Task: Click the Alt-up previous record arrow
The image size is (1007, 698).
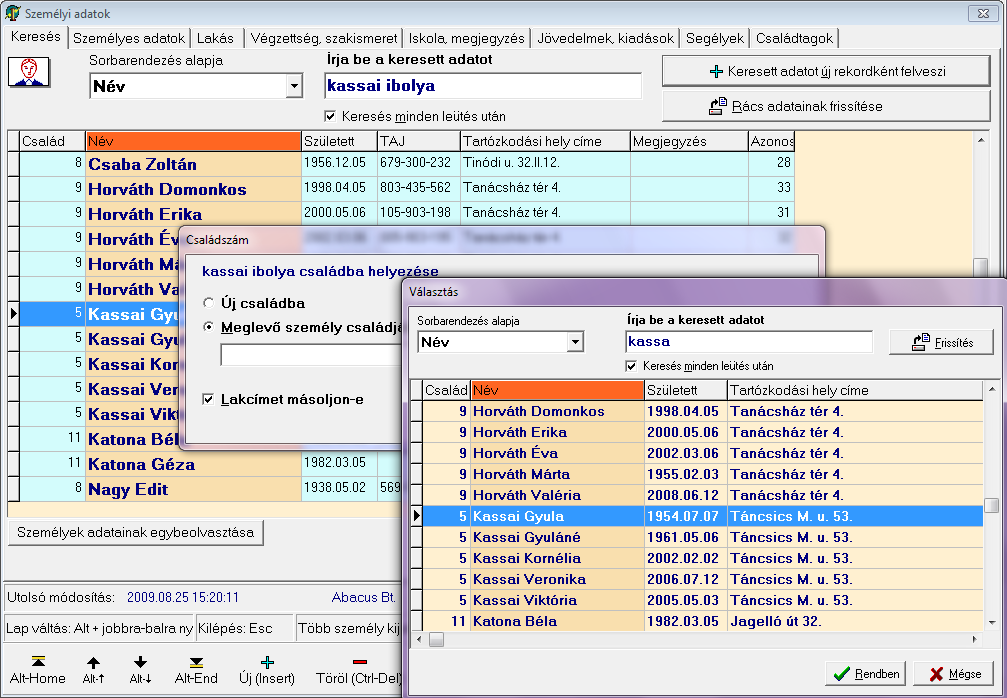Action: pyautogui.click(x=93, y=663)
